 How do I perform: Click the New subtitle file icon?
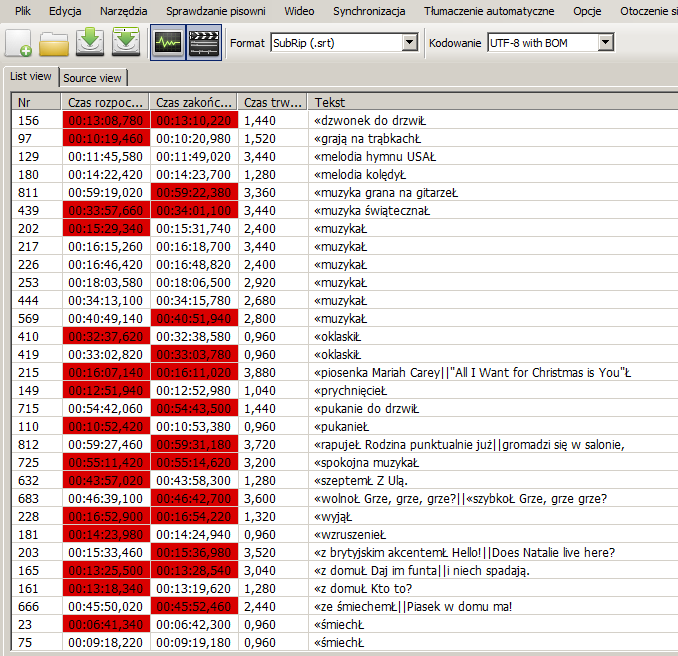(x=19, y=43)
